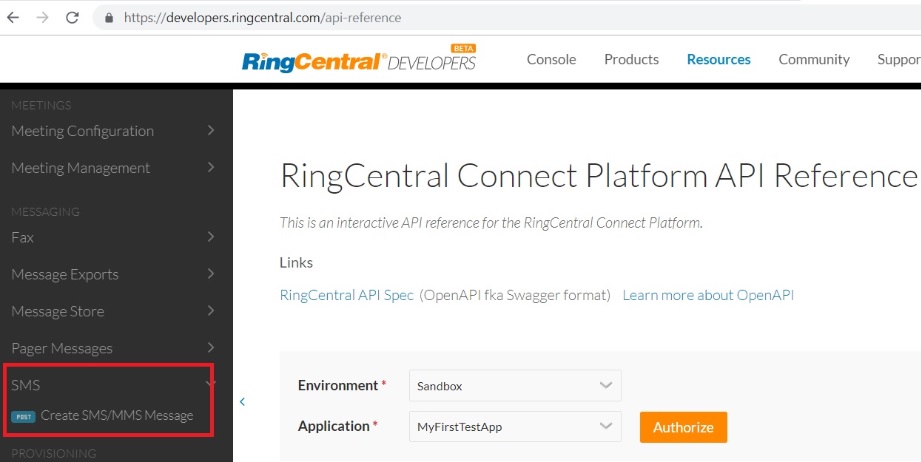Expand the Fax section chevron
Screen dimensions: 921x462
tap(211, 237)
